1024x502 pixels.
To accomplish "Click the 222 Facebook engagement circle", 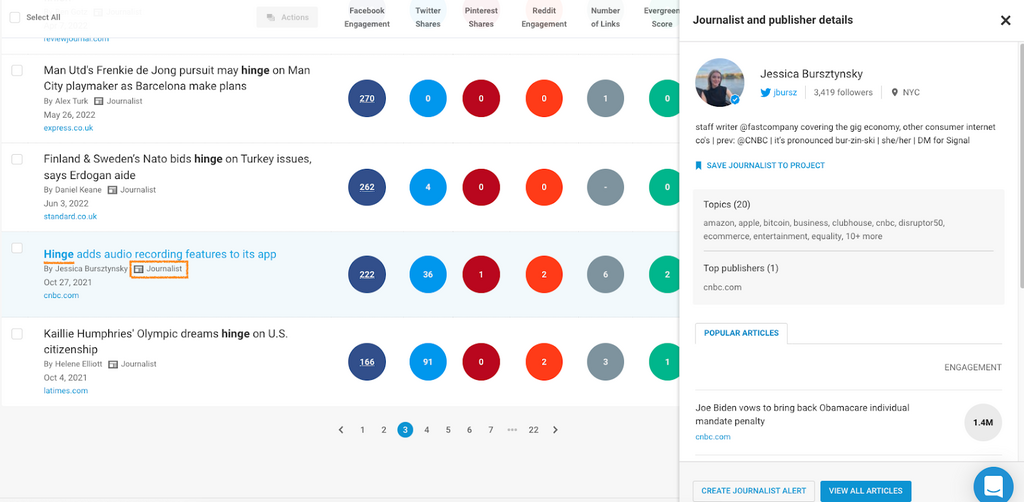I will [367, 275].
